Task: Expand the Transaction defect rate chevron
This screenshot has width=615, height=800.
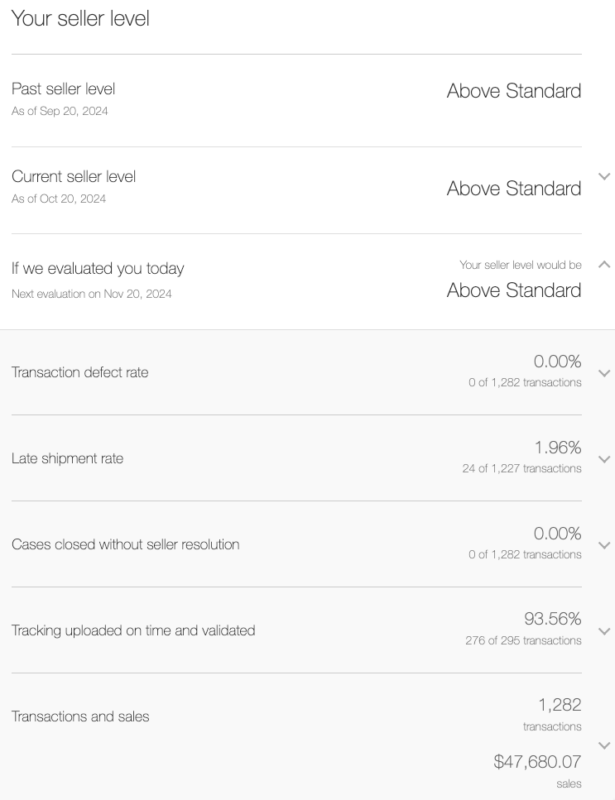Action: 602,373
